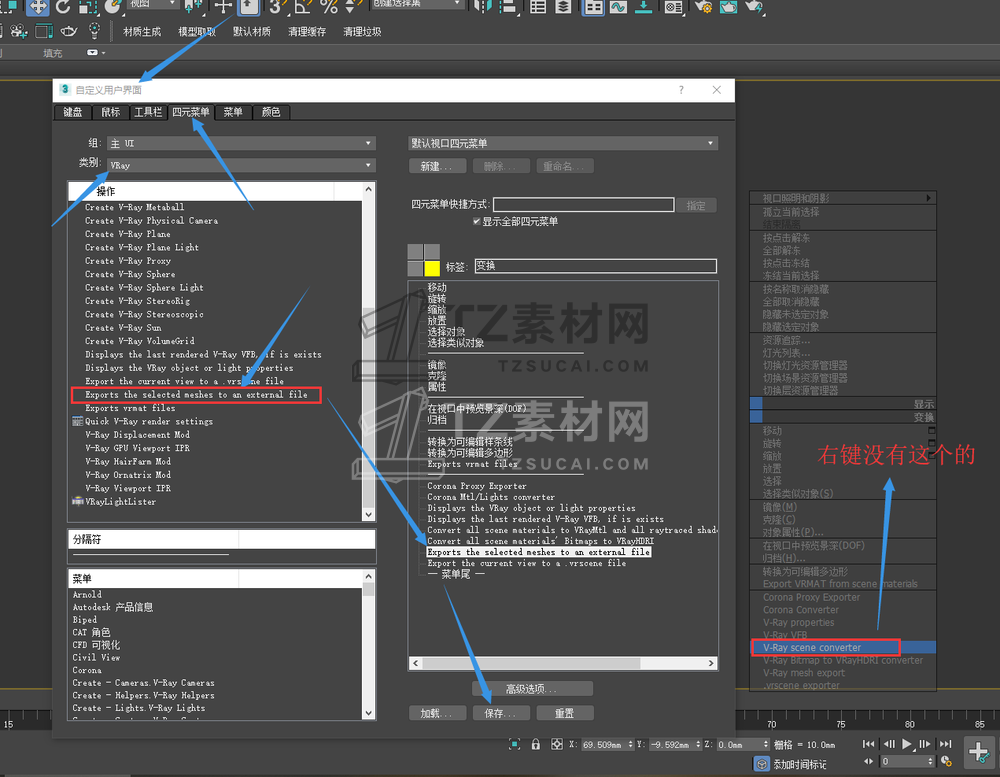Toggle the Angle Snap icon
The image size is (1000, 777).
(302, 7)
